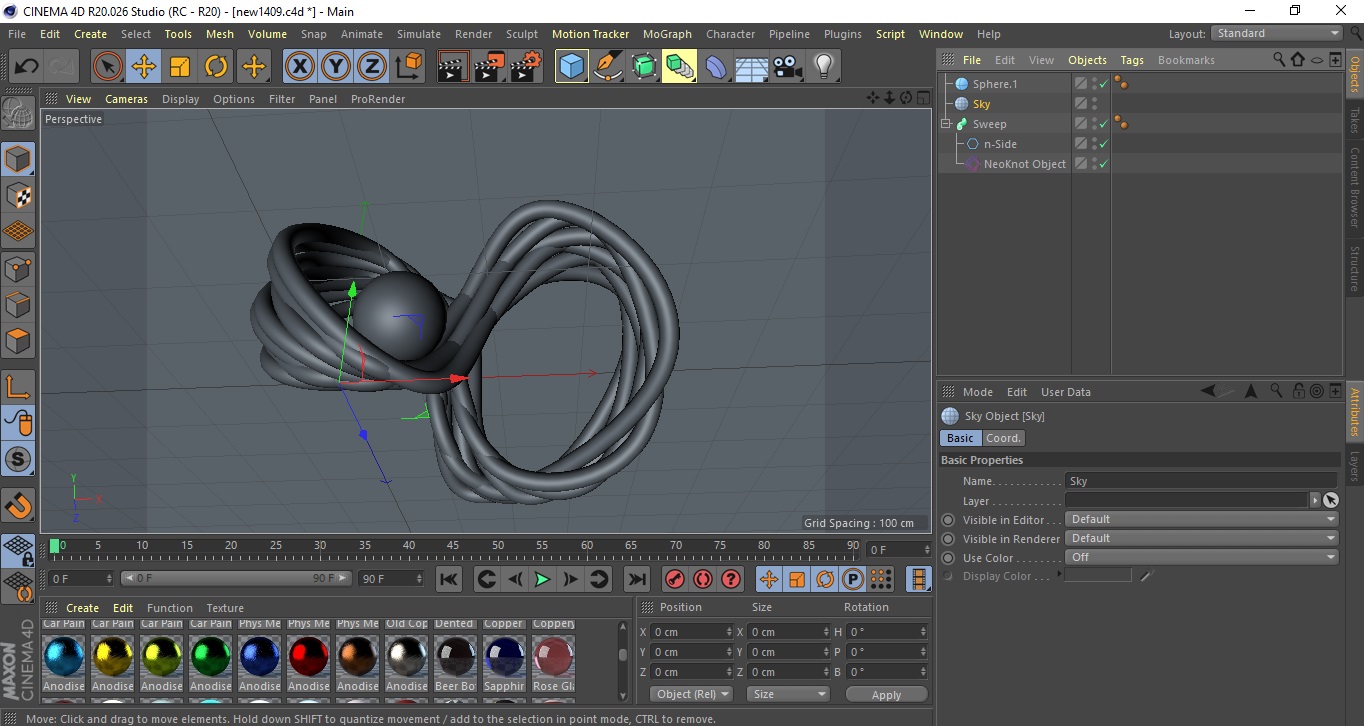Toggle the Use Color animation radio dot
The height and width of the screenshot is (726, 1364).
tap(948, 558)
